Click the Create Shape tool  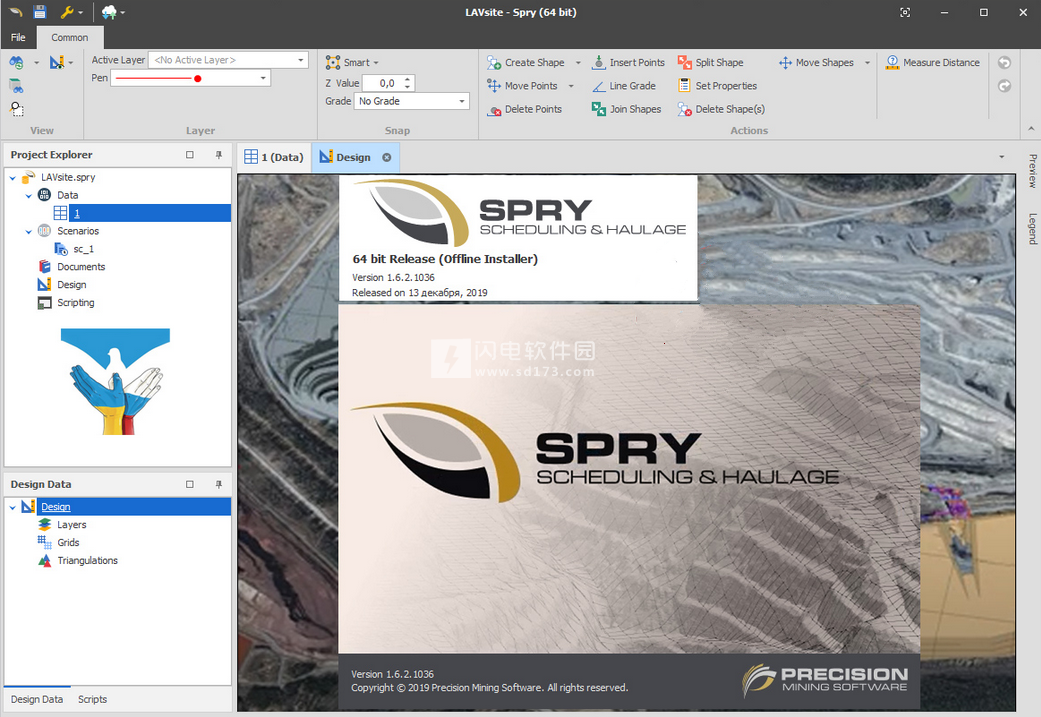[x=526, y=62]
